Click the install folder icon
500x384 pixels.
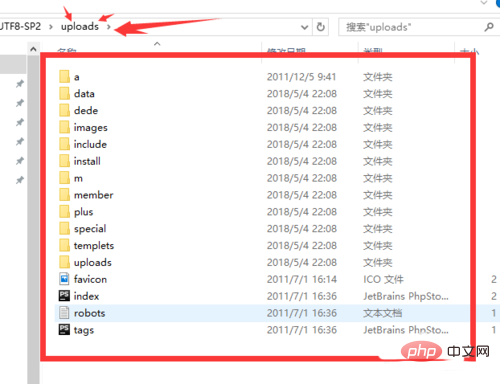click(64, 161)
